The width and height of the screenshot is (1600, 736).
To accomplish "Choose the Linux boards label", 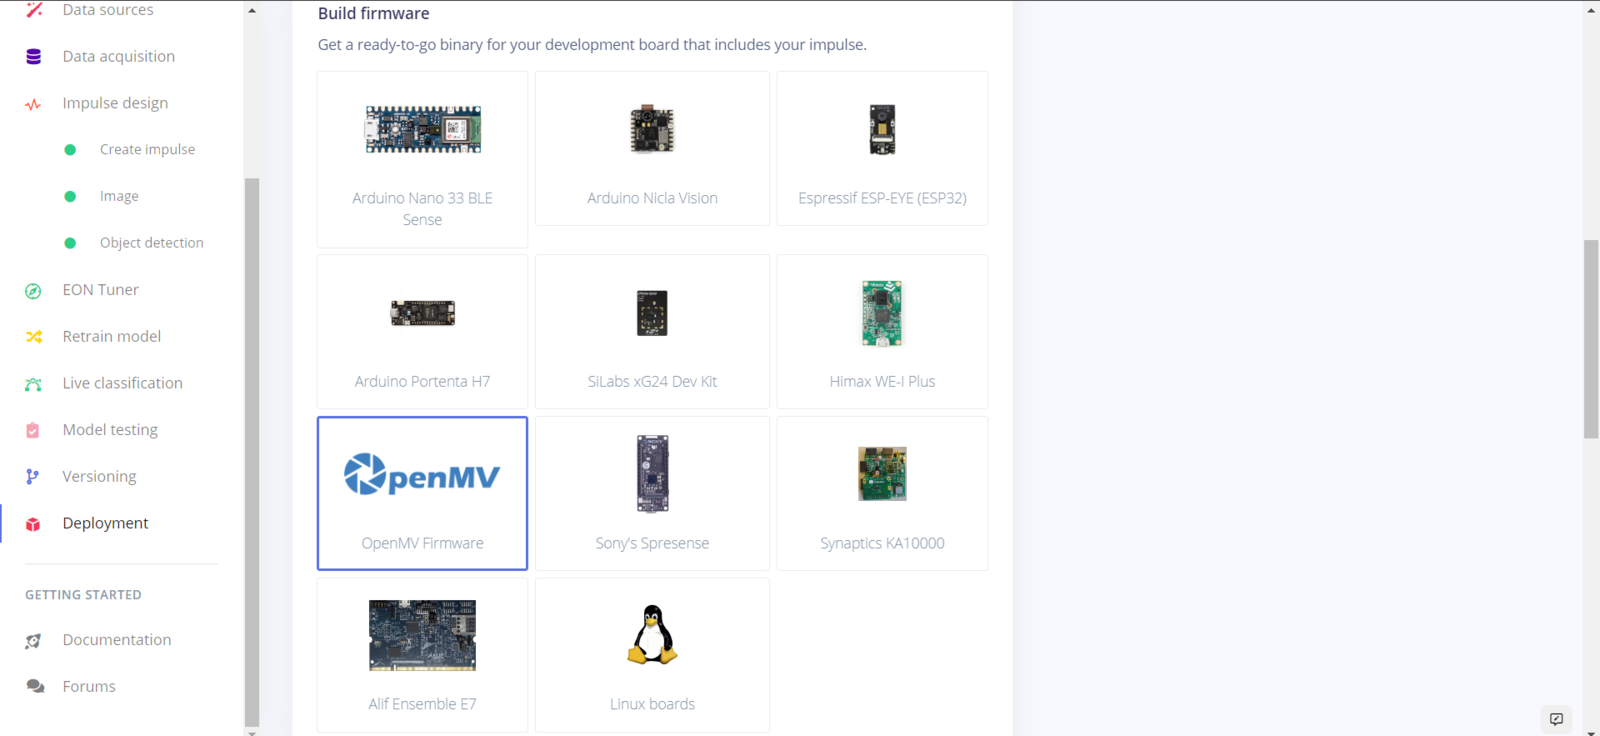I will [x=652, y=705].
